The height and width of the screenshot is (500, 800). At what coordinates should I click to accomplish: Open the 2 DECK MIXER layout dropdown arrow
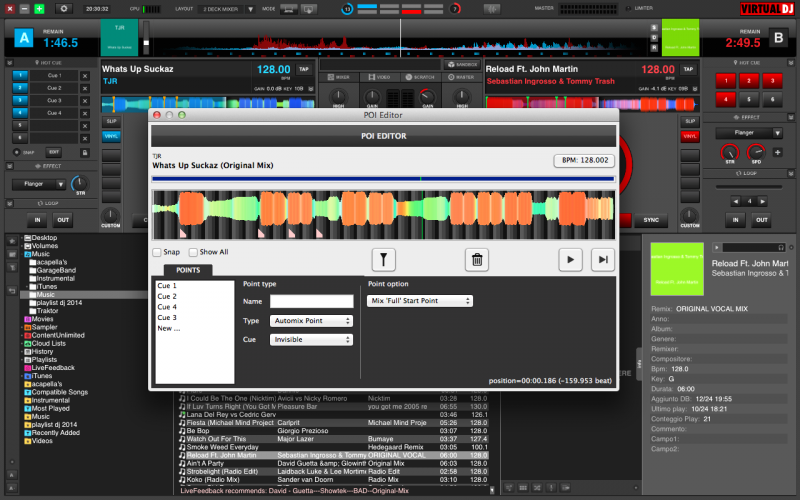pyautogui.click(x=251, y=9)
